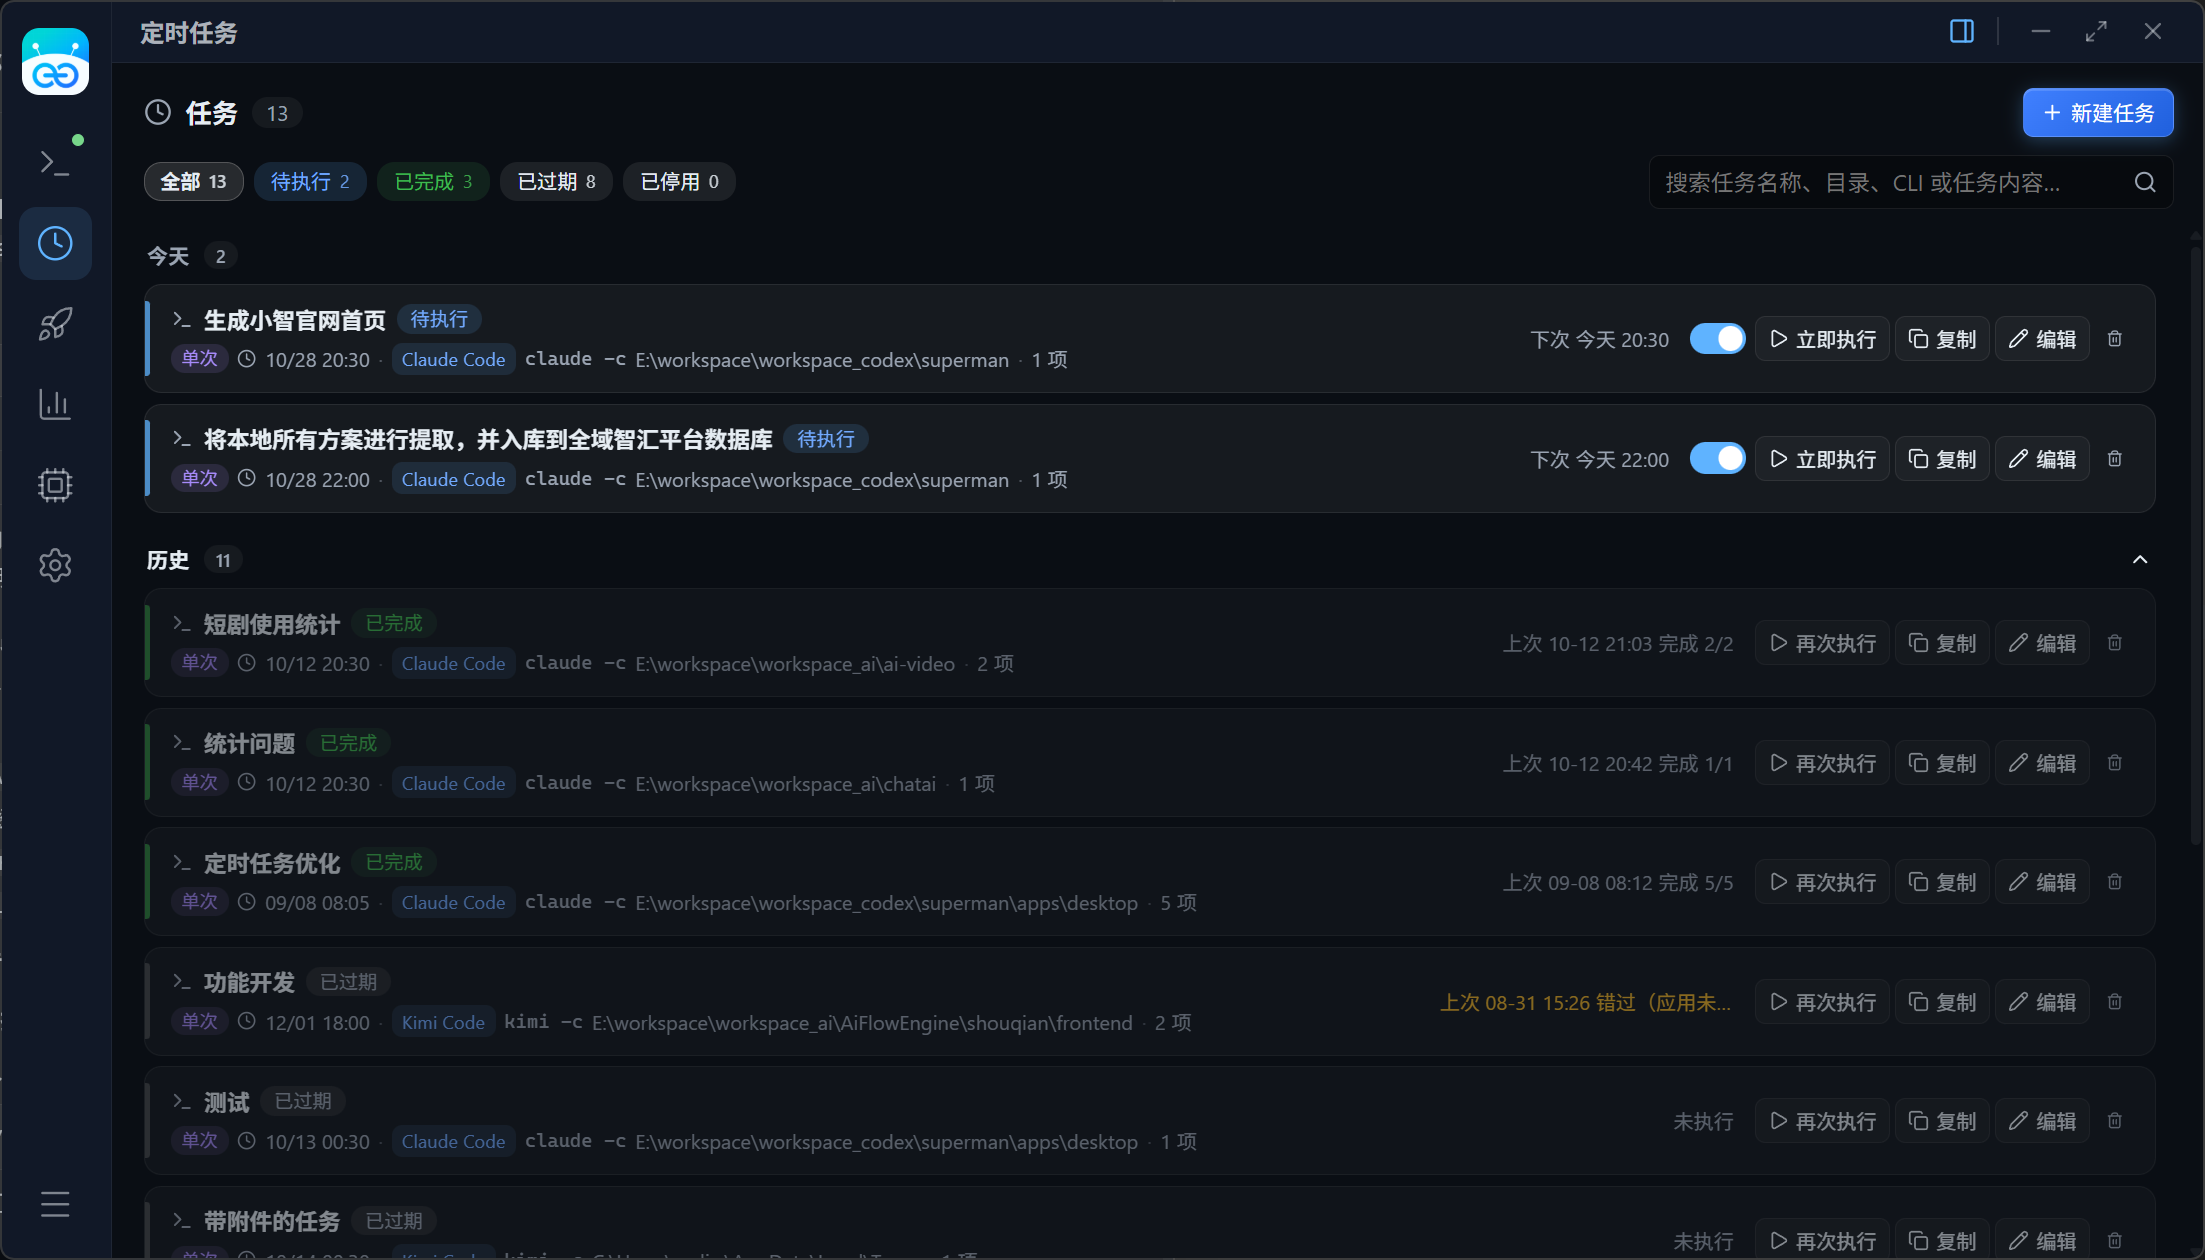Open the rocket launch sidebar icon

pos(55,324)
